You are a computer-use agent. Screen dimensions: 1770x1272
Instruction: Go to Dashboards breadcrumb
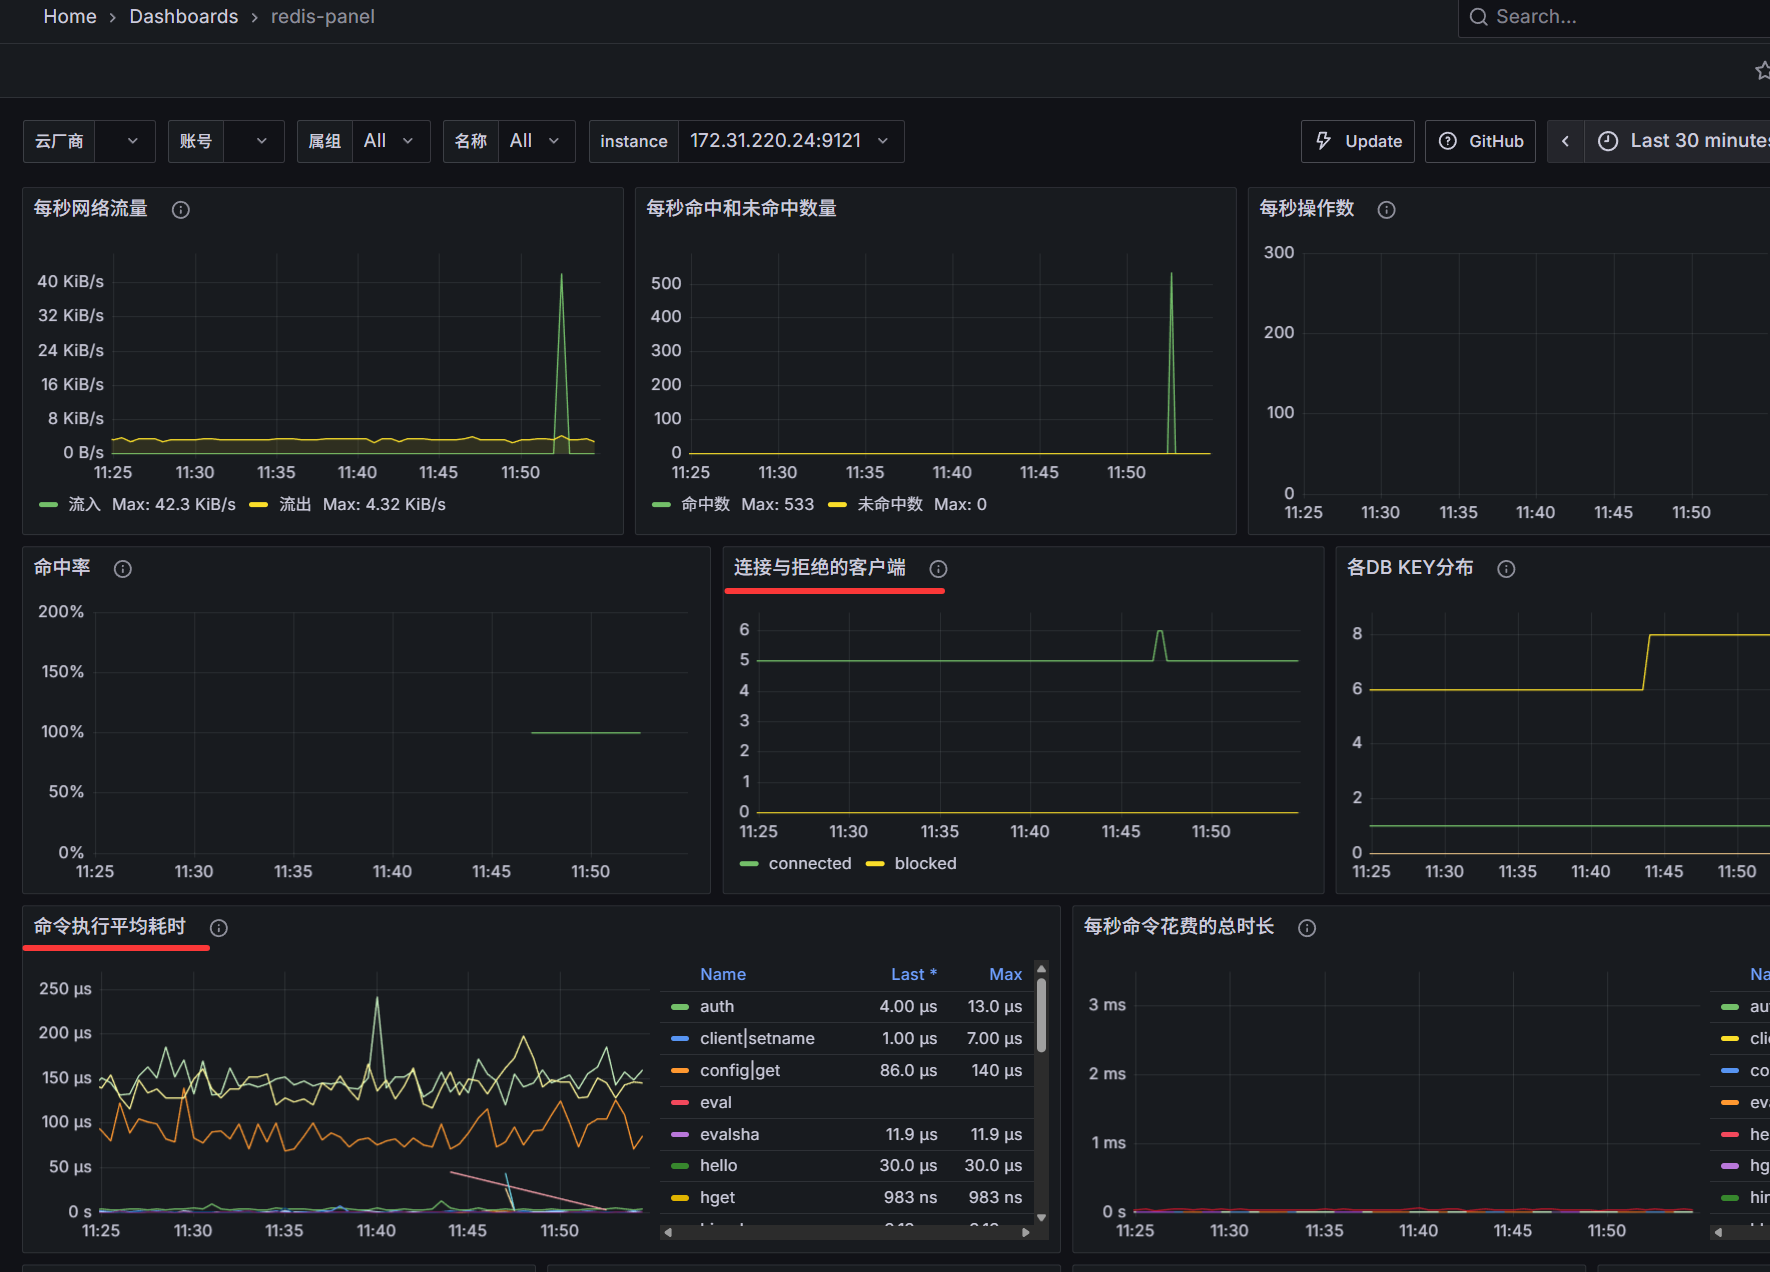pos(184,17)
